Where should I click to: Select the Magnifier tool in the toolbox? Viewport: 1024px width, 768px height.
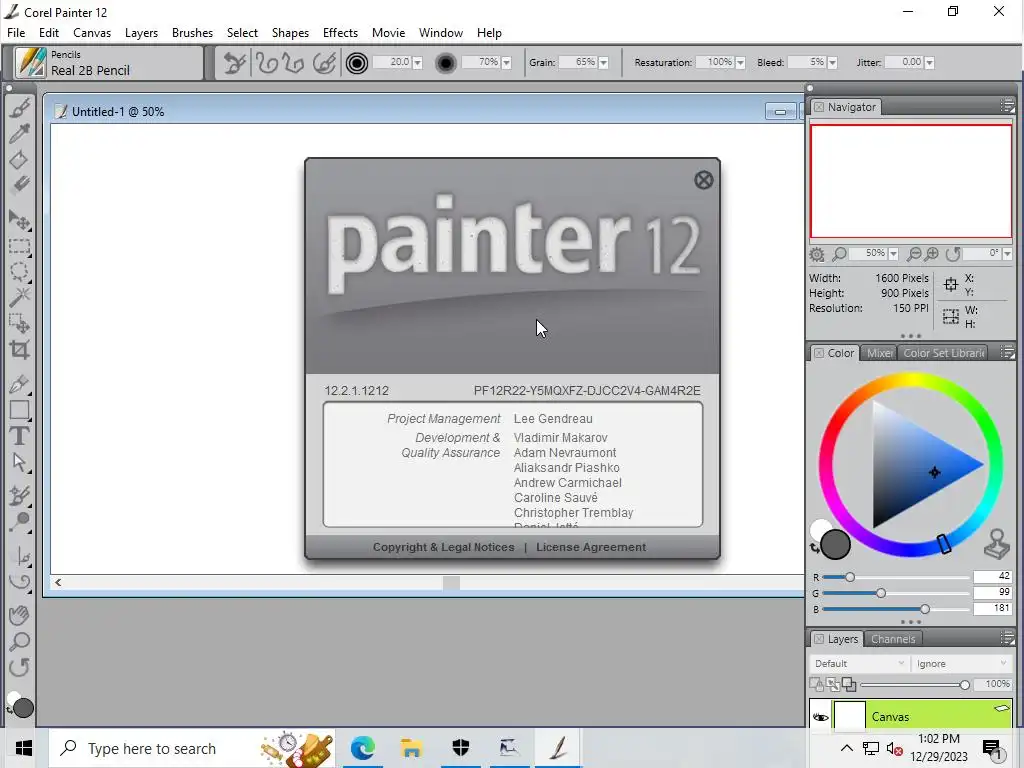[20, 641]
